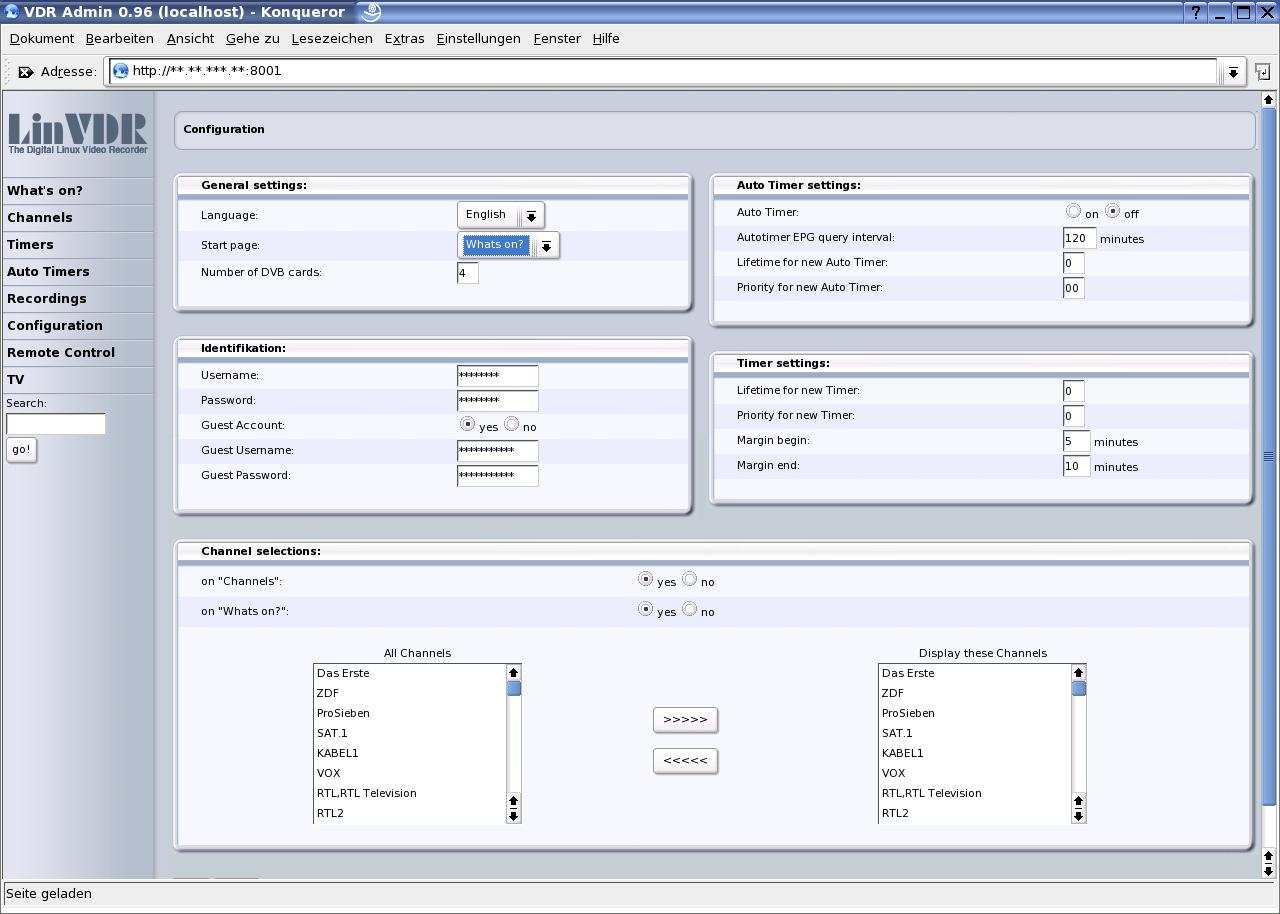Click the go arrow icon beside address bar
Image resolution: width=1280 pixels, height=914 pixels.
coord(1263,72)
